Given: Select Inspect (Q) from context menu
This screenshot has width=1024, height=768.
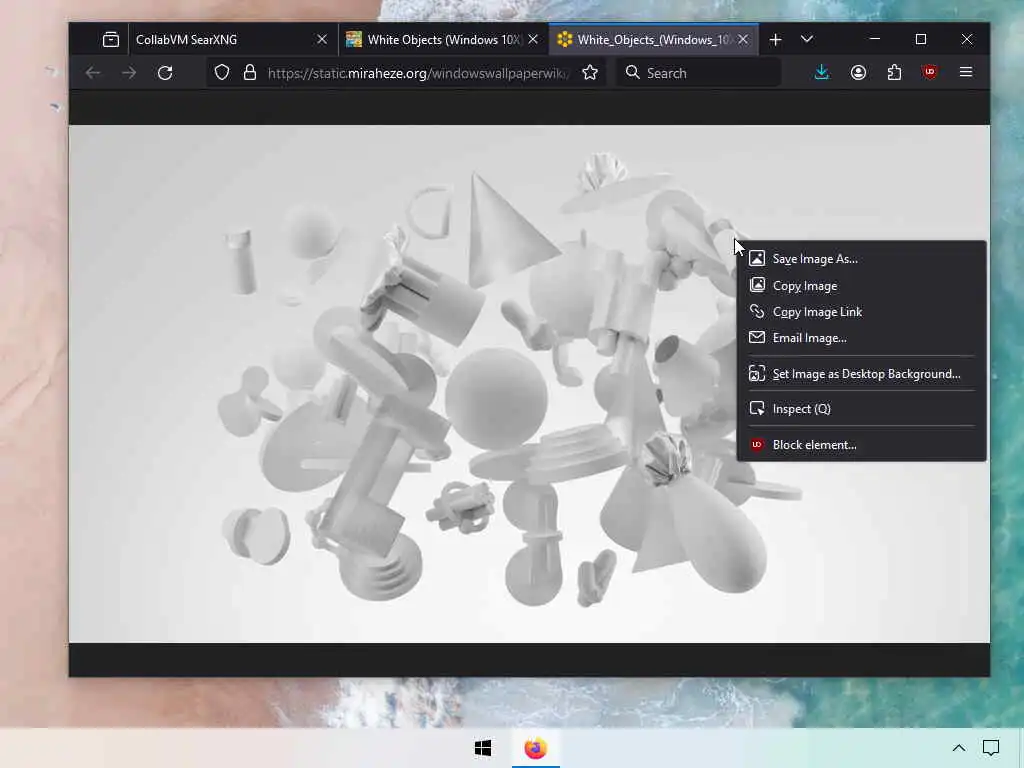Looking at the screenshot, I should tap(861, 409).
